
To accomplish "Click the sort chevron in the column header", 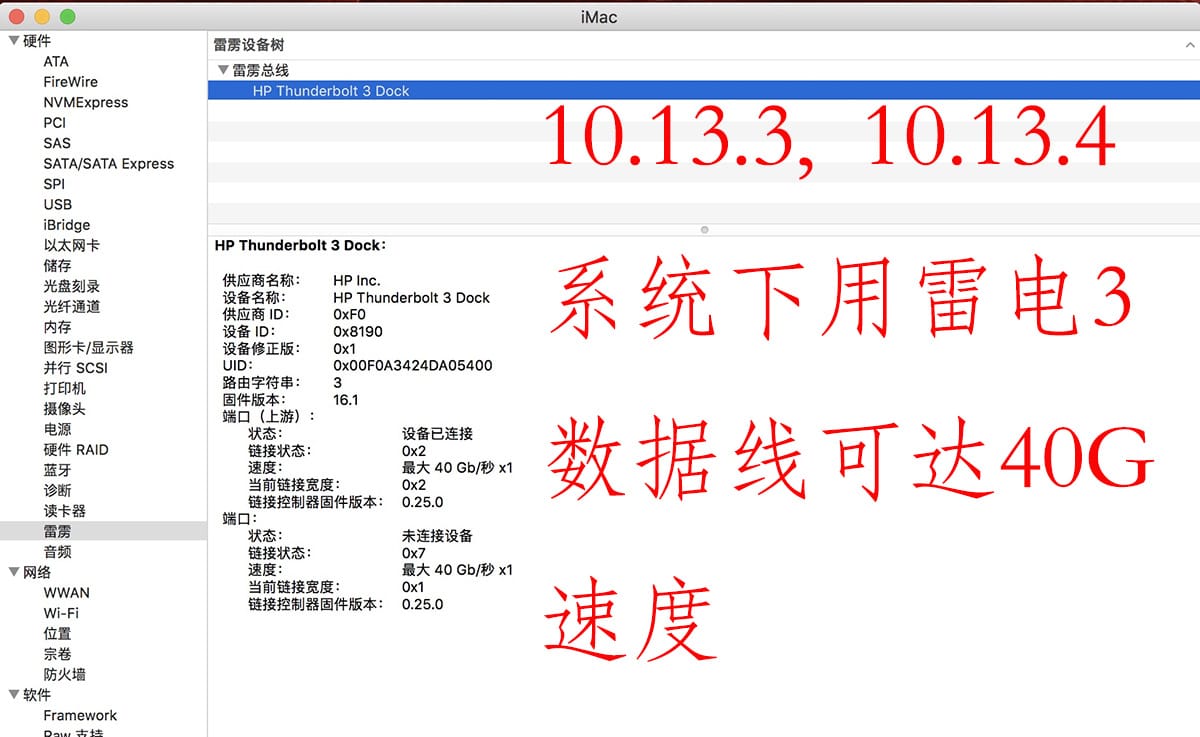I will coord(1188,46).
